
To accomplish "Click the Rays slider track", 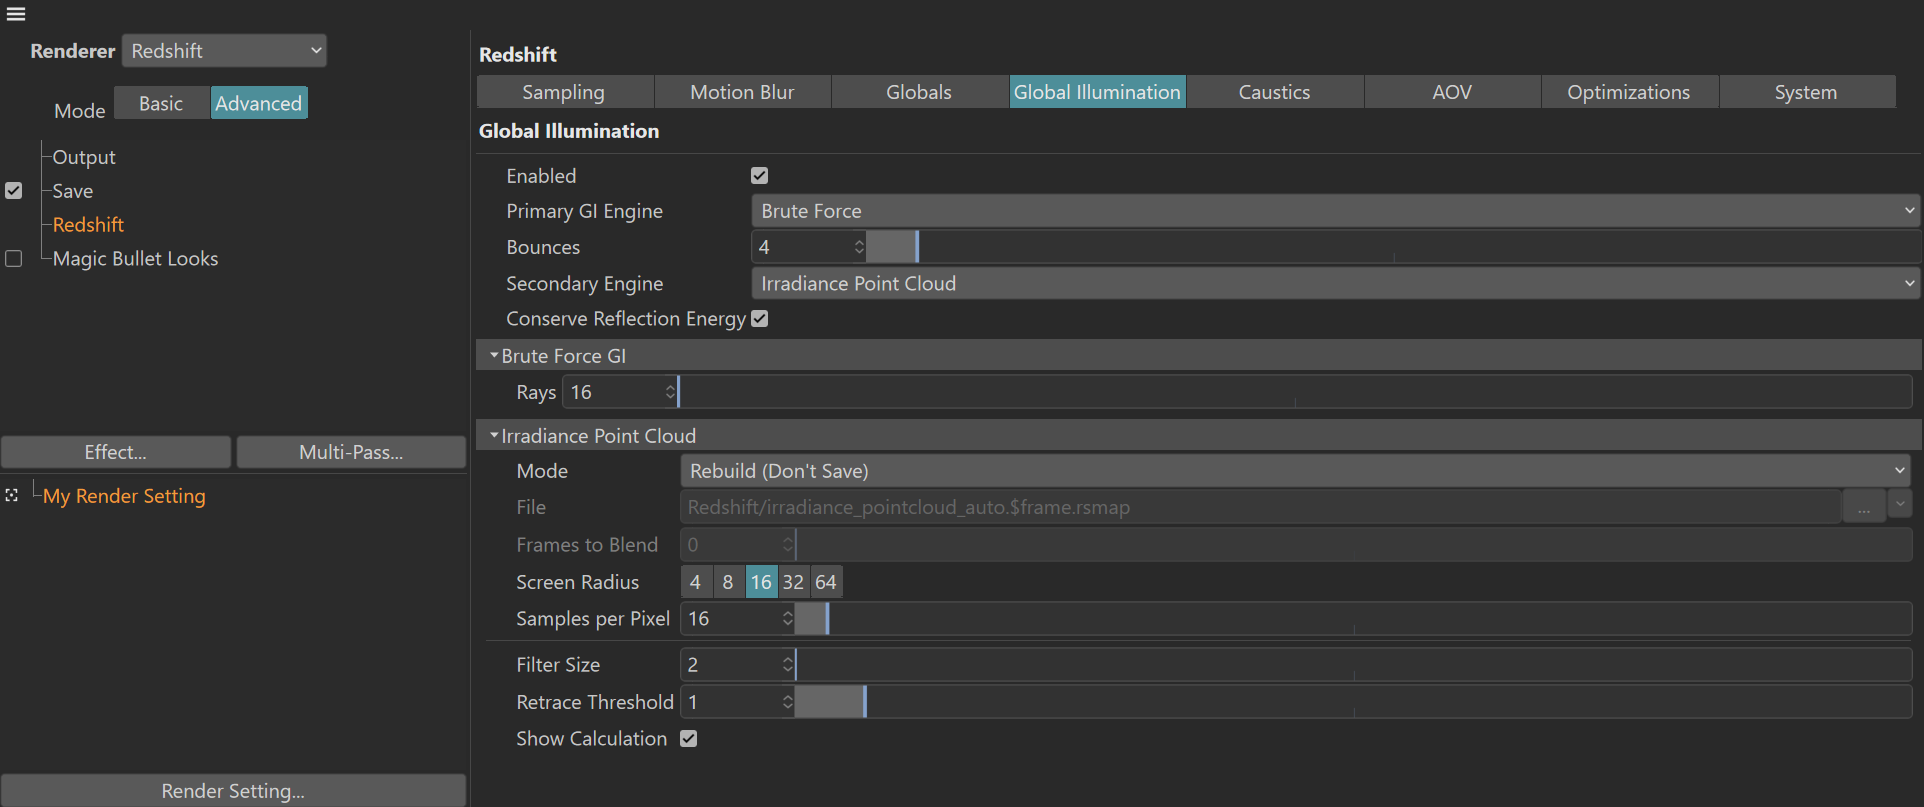I will [x=1295, y=392].
